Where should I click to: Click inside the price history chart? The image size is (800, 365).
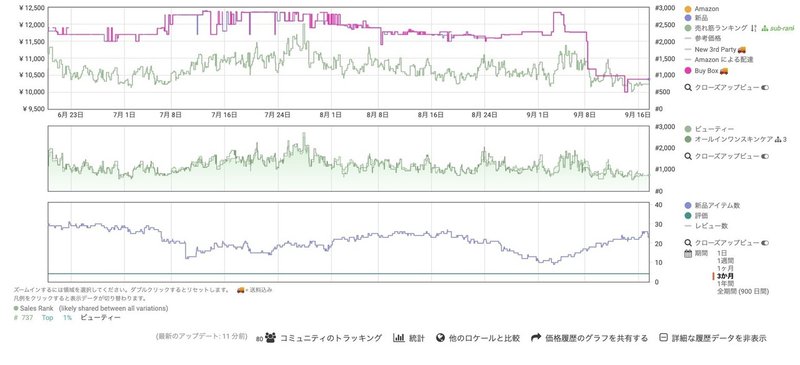click(x=349, y=58)
